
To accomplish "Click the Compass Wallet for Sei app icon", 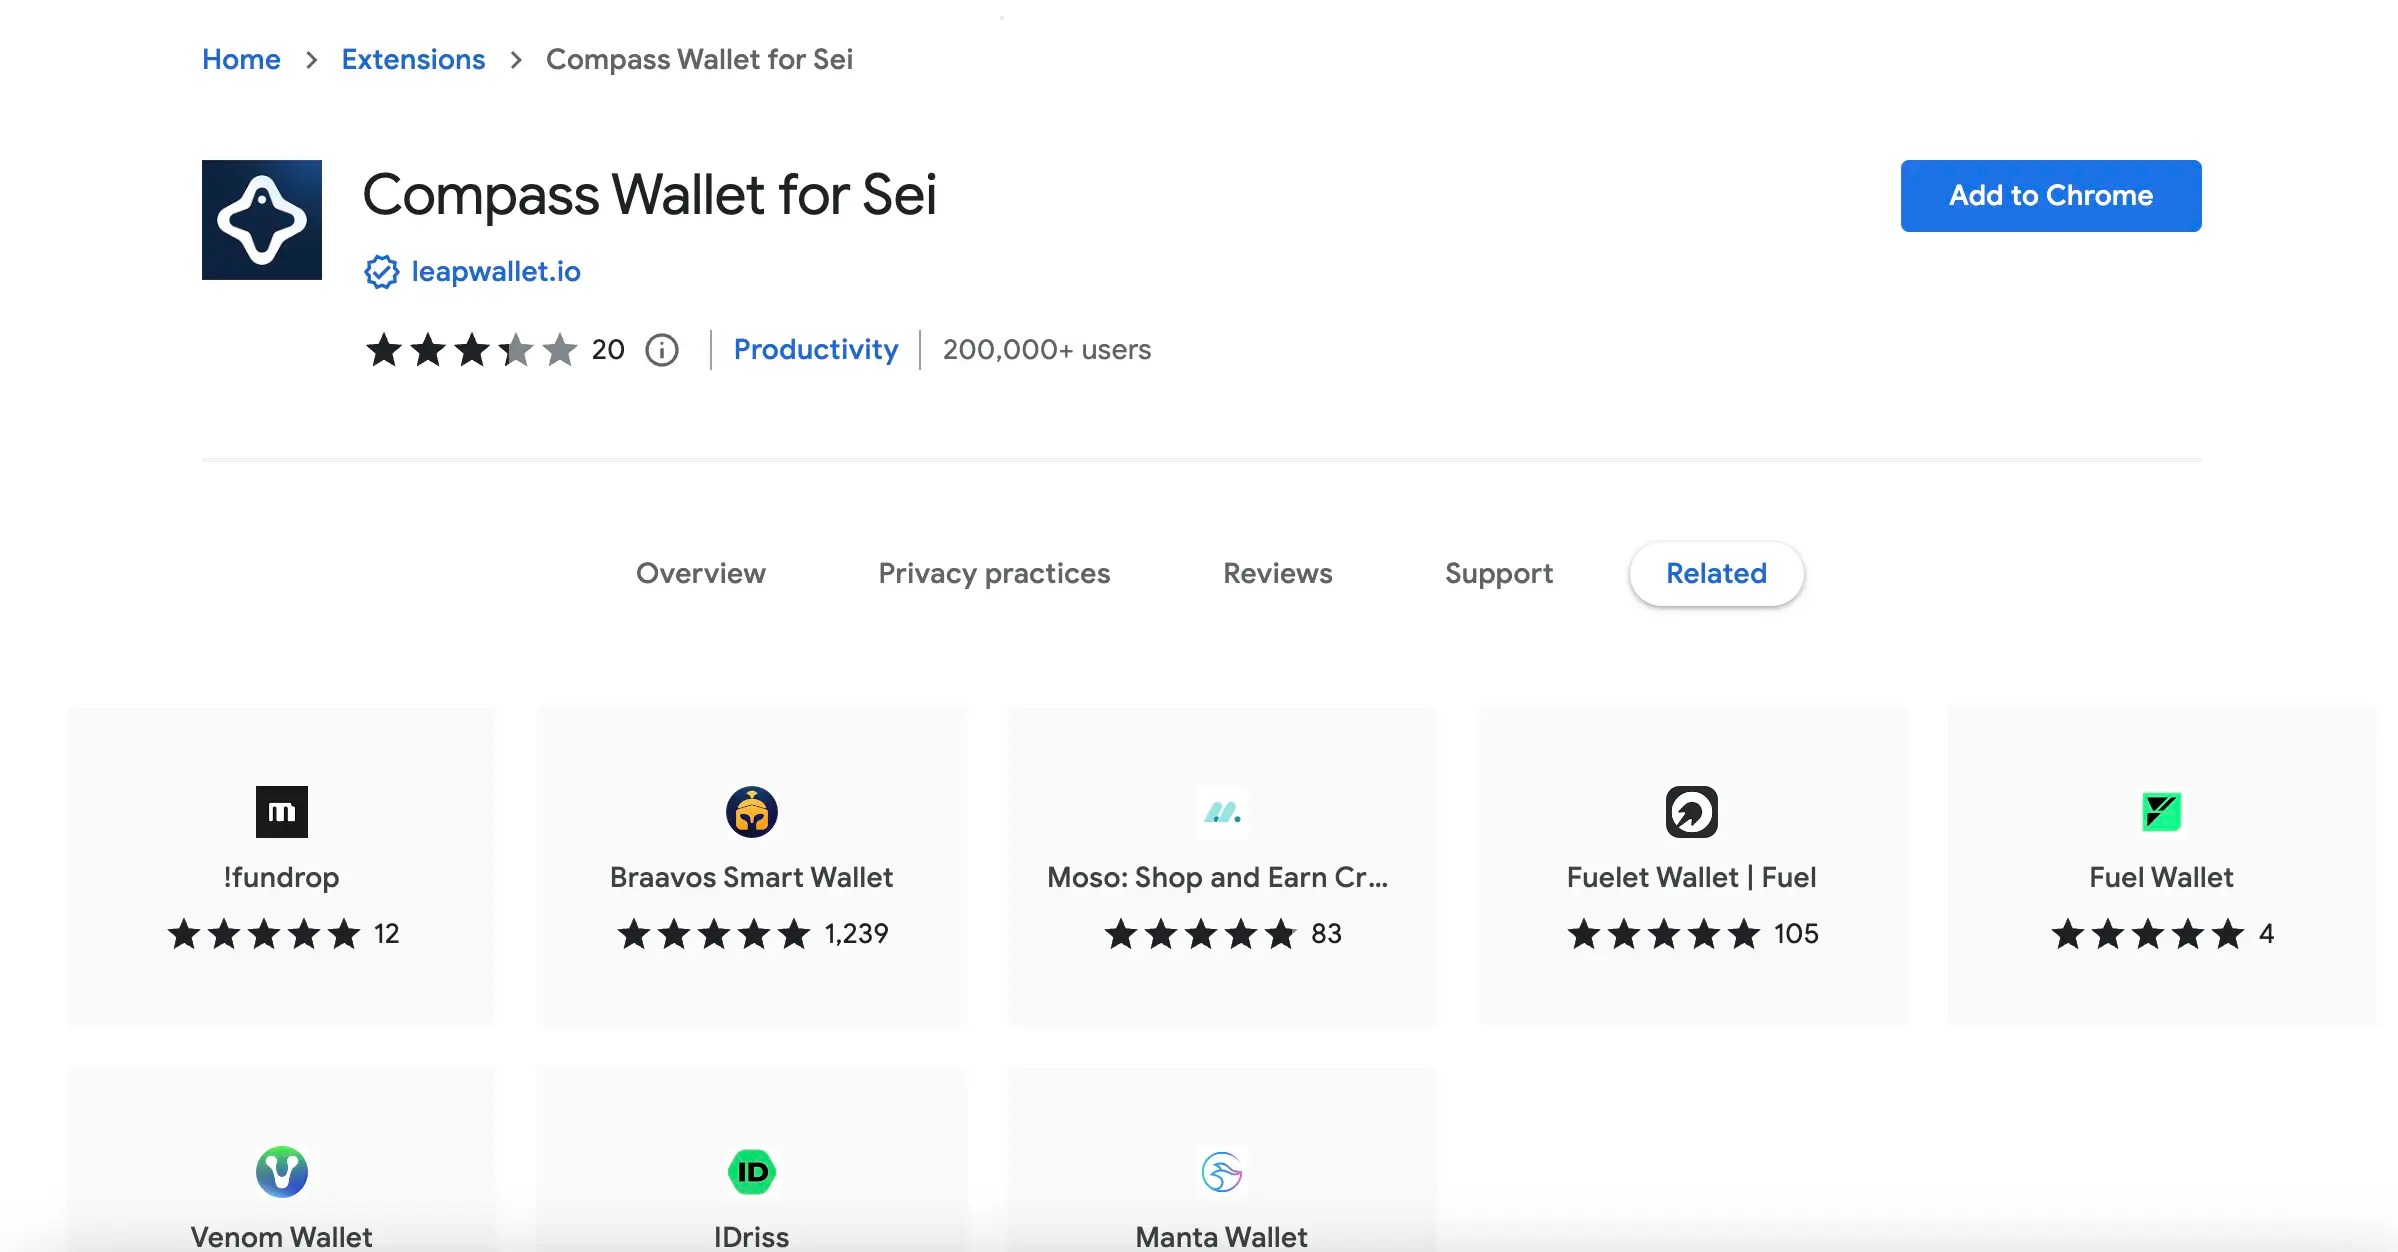I will pyautogui.click(x=262, y=219).
